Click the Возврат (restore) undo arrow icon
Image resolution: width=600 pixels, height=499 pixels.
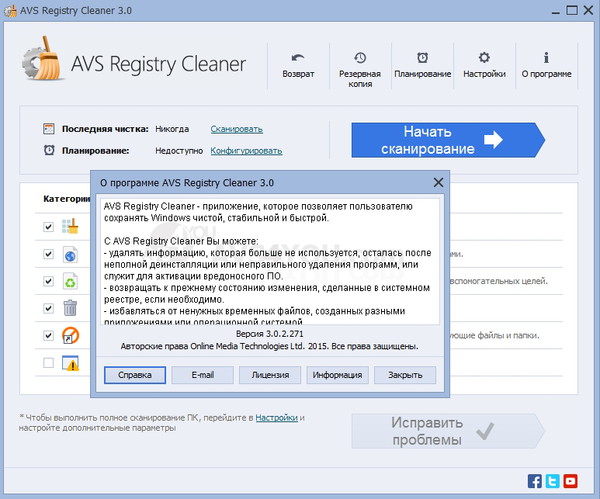point(298,58)
